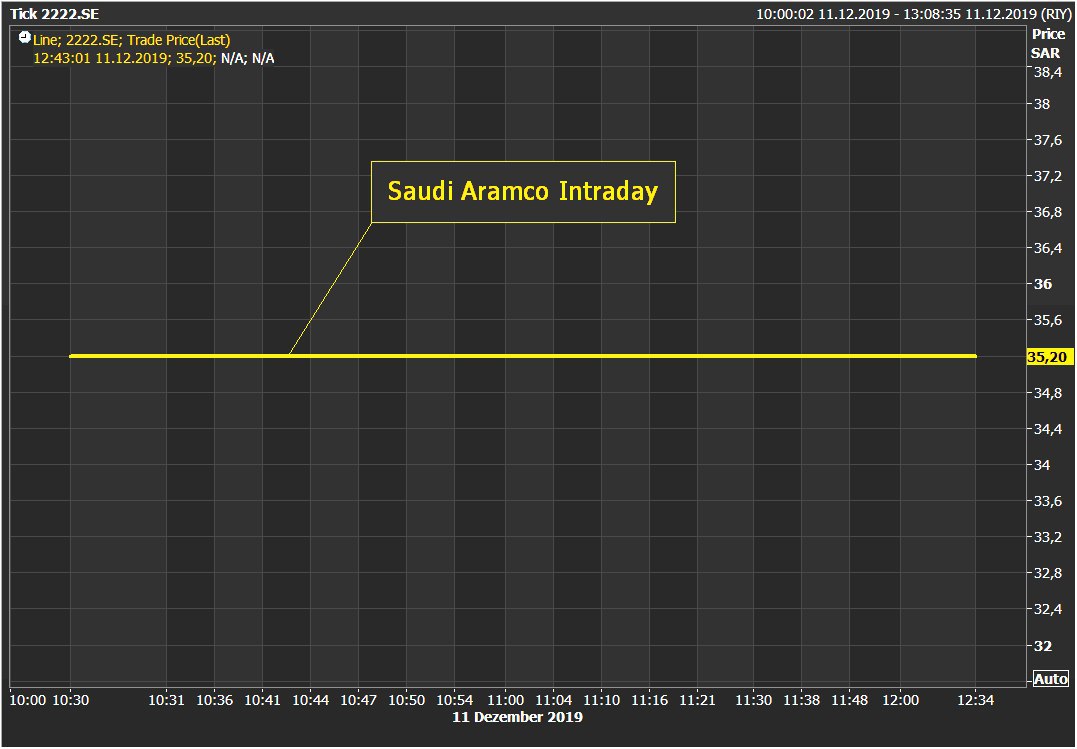Click the 11:04 time axis label
This screenshot has width=1077, height=749.
[554, 700]
